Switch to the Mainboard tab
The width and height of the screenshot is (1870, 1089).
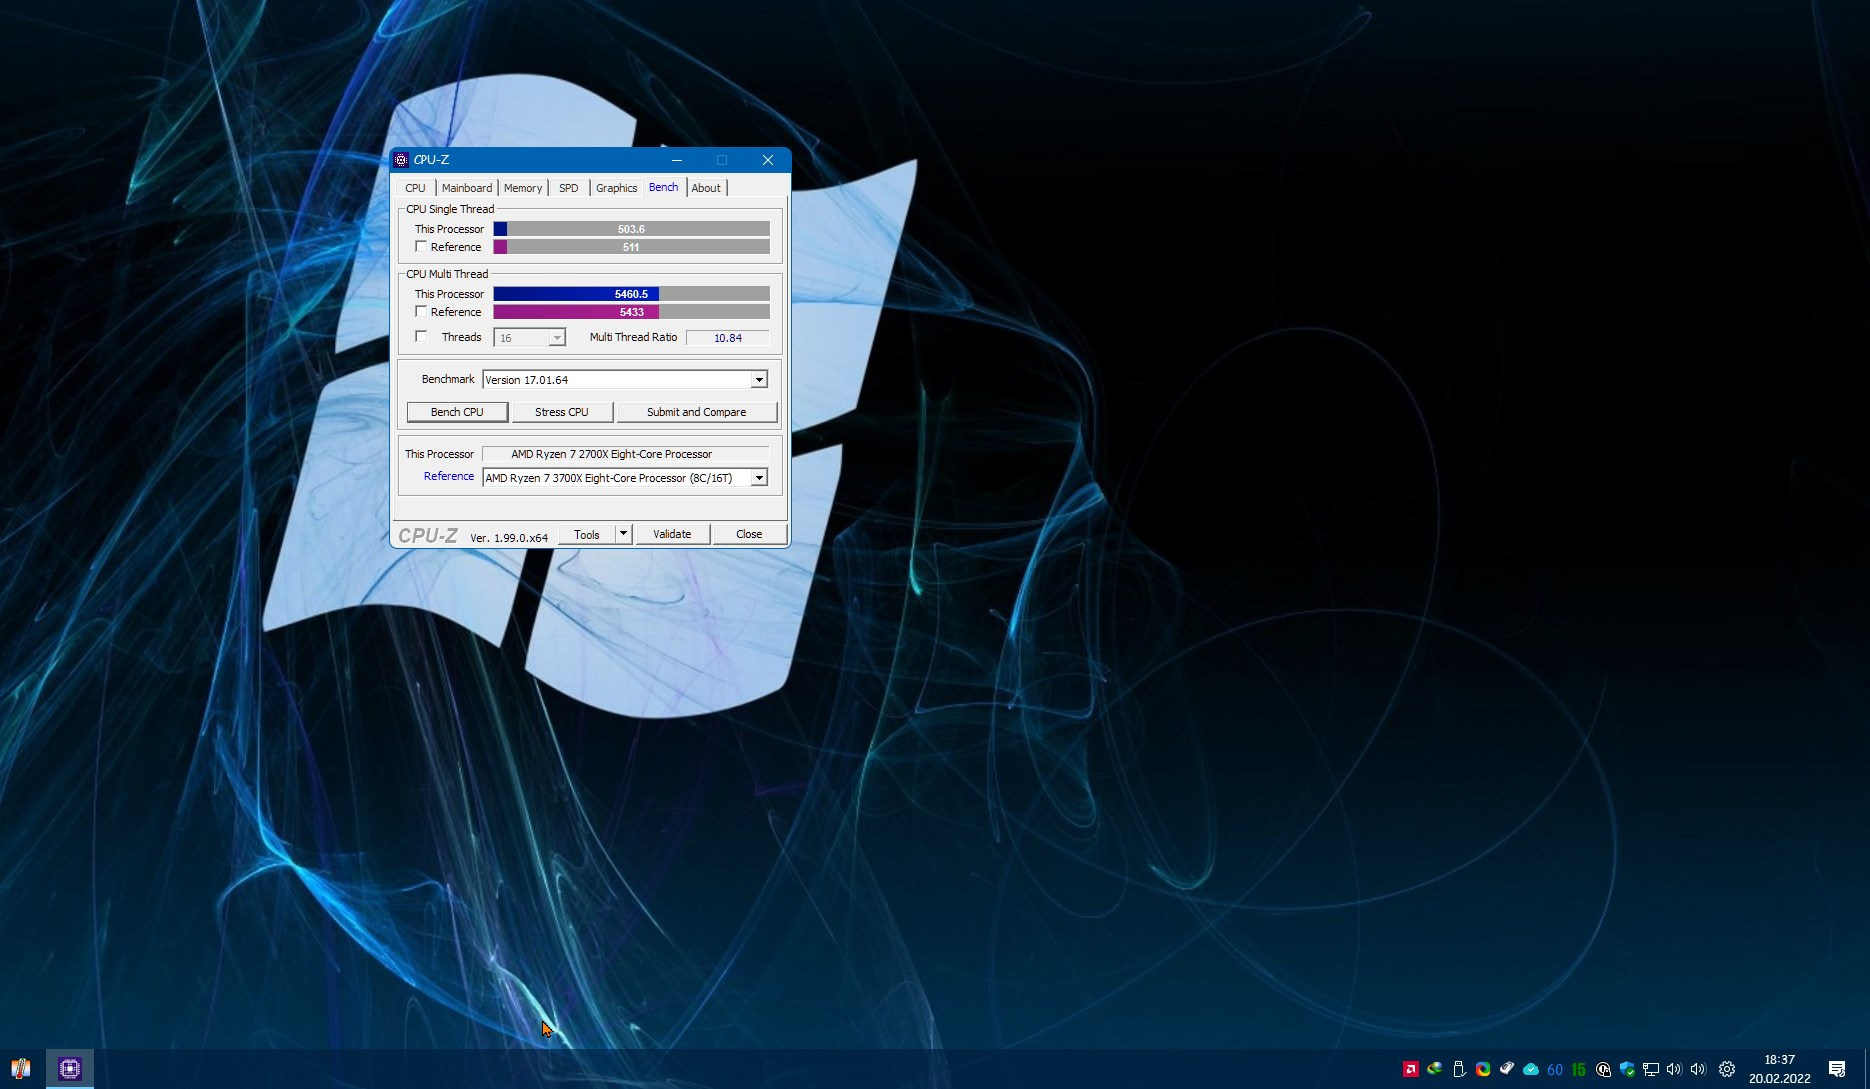pyautogui.click(x=466, y=188)
